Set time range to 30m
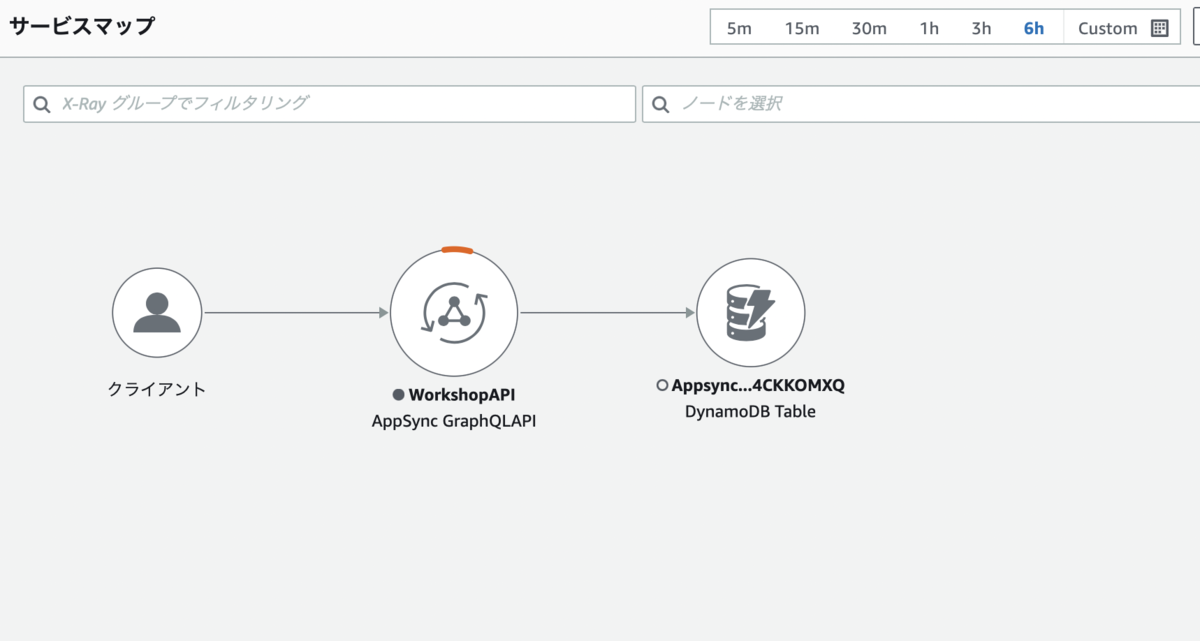1200x641 pixels. coord(869,28)
